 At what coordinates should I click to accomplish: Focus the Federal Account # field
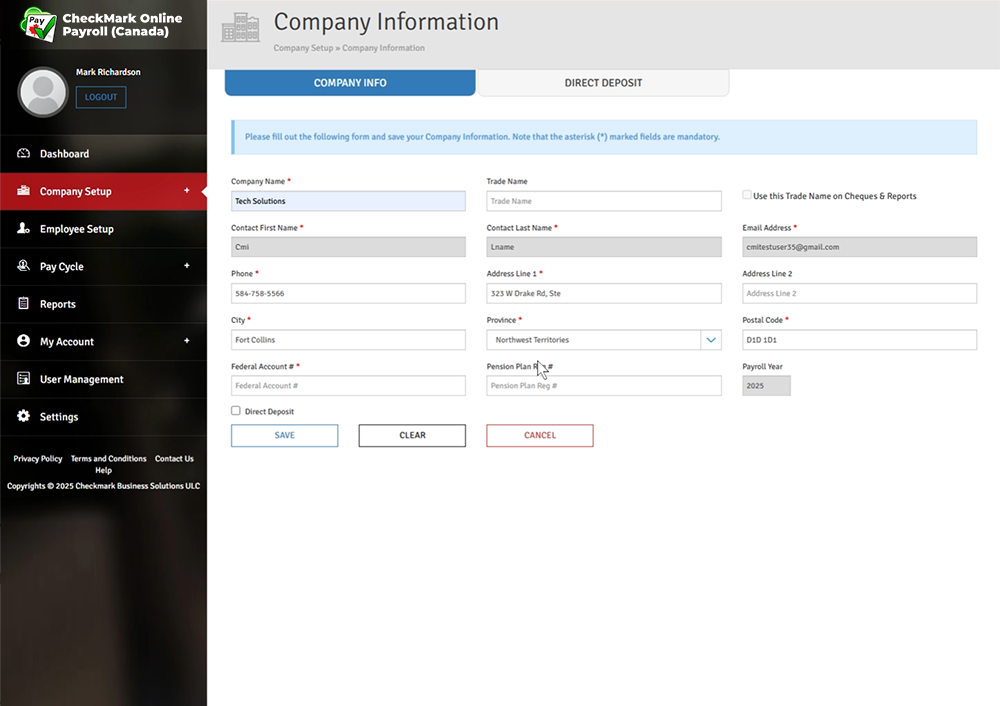coord(348,386)
